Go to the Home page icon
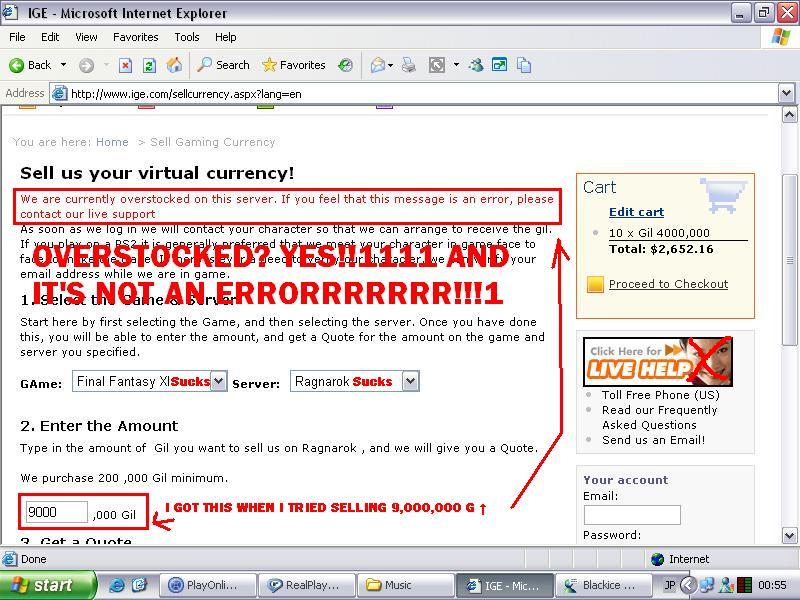The height and width of the screenshot is (600, 800). 174,65
